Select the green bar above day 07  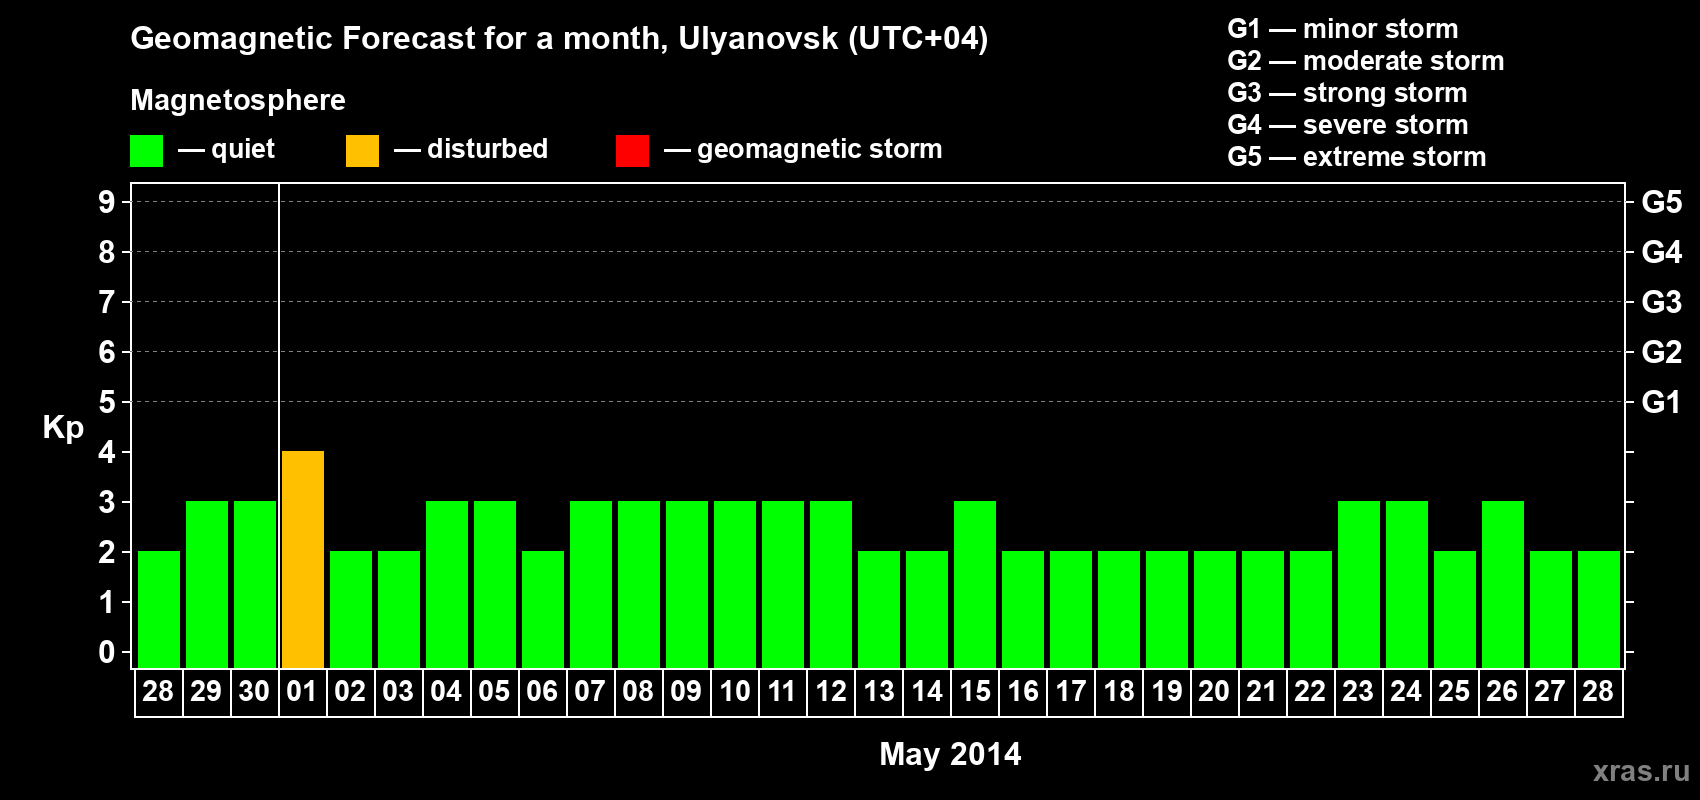(x=591, y=584)
